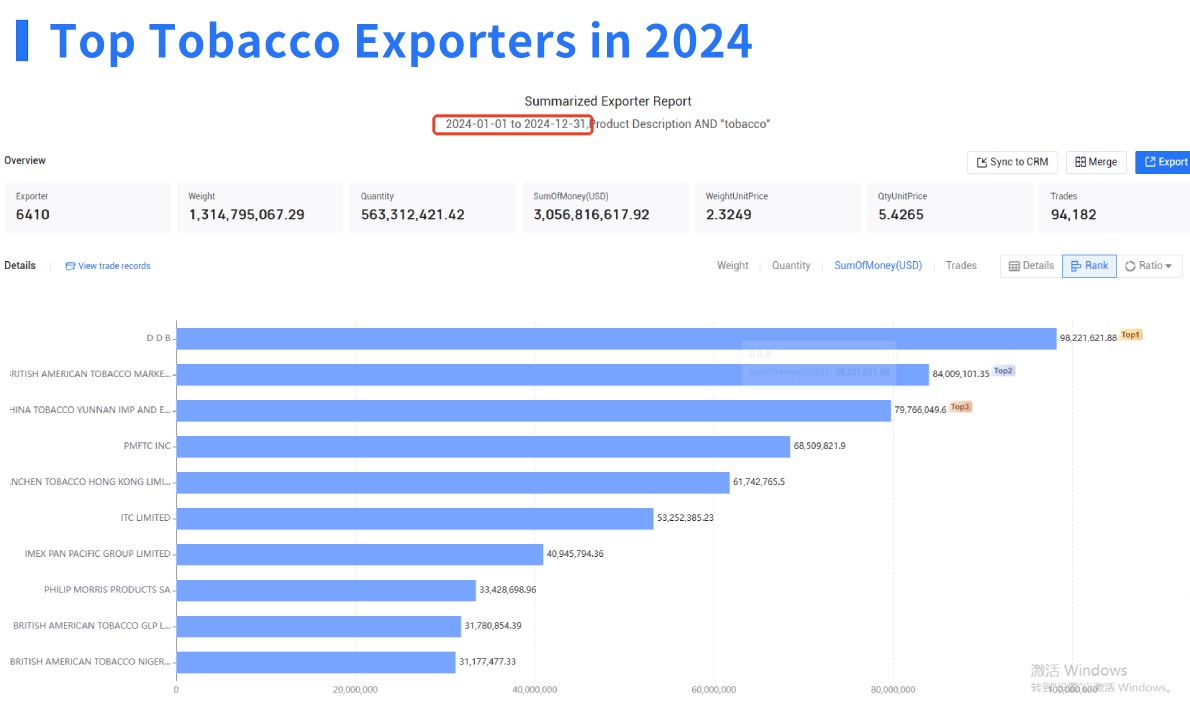1190x702 pixels.
Task: Click the BRITISH AMERICAN TOBACCO GLP label
Action: [92, 626]
